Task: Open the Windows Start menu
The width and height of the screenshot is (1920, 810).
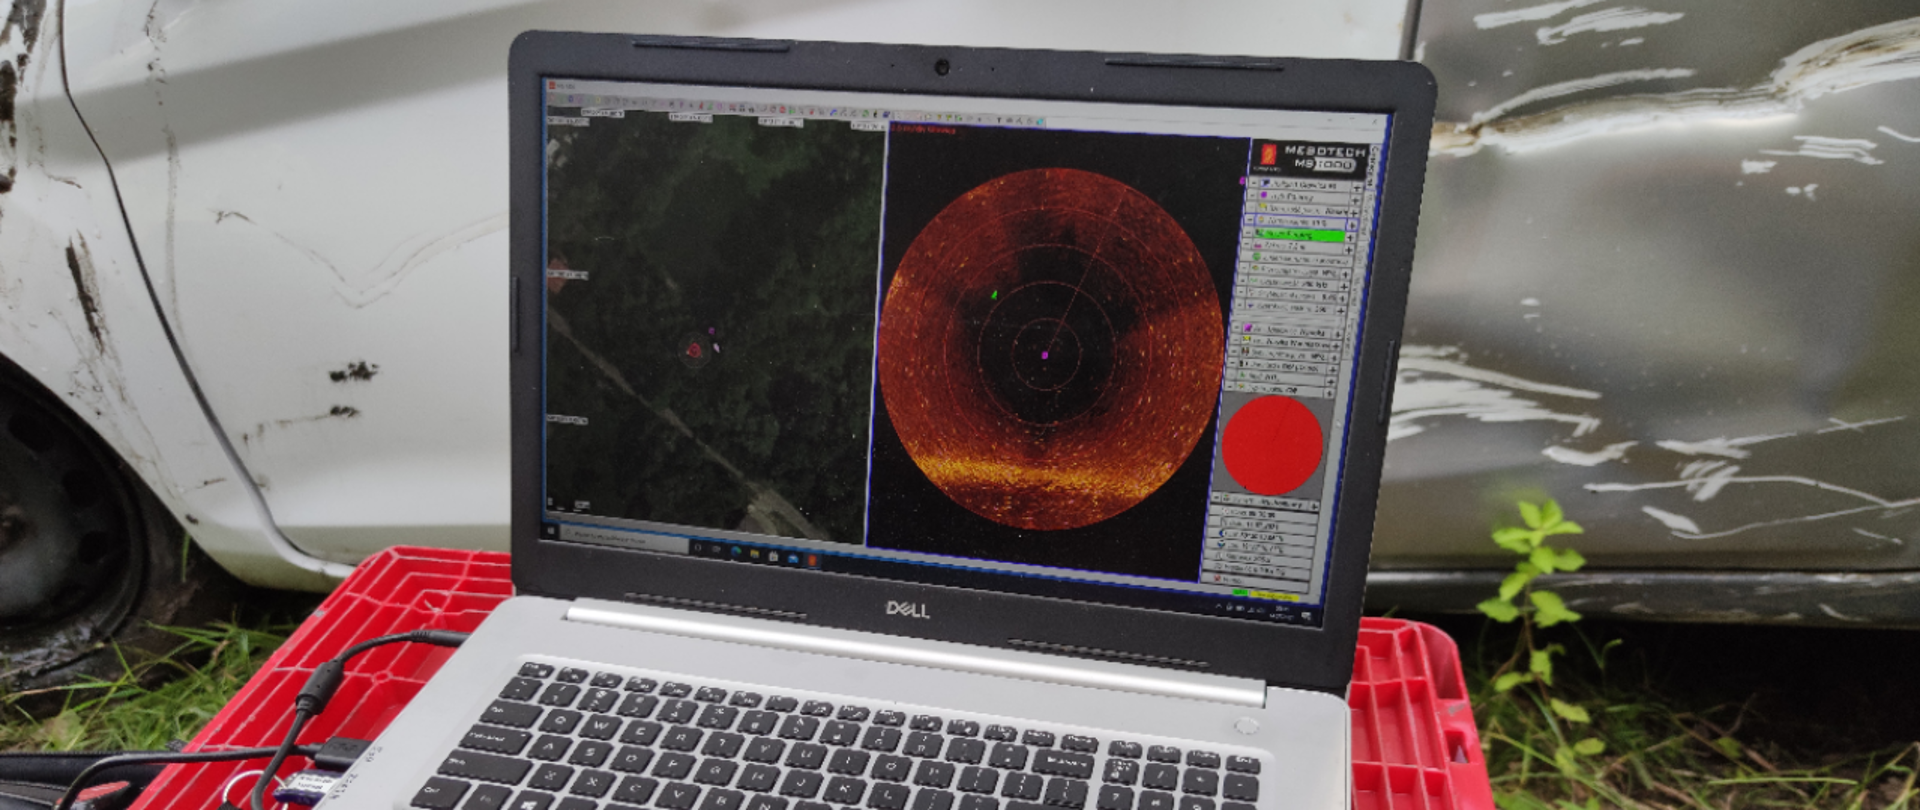Action: [551, 531]
